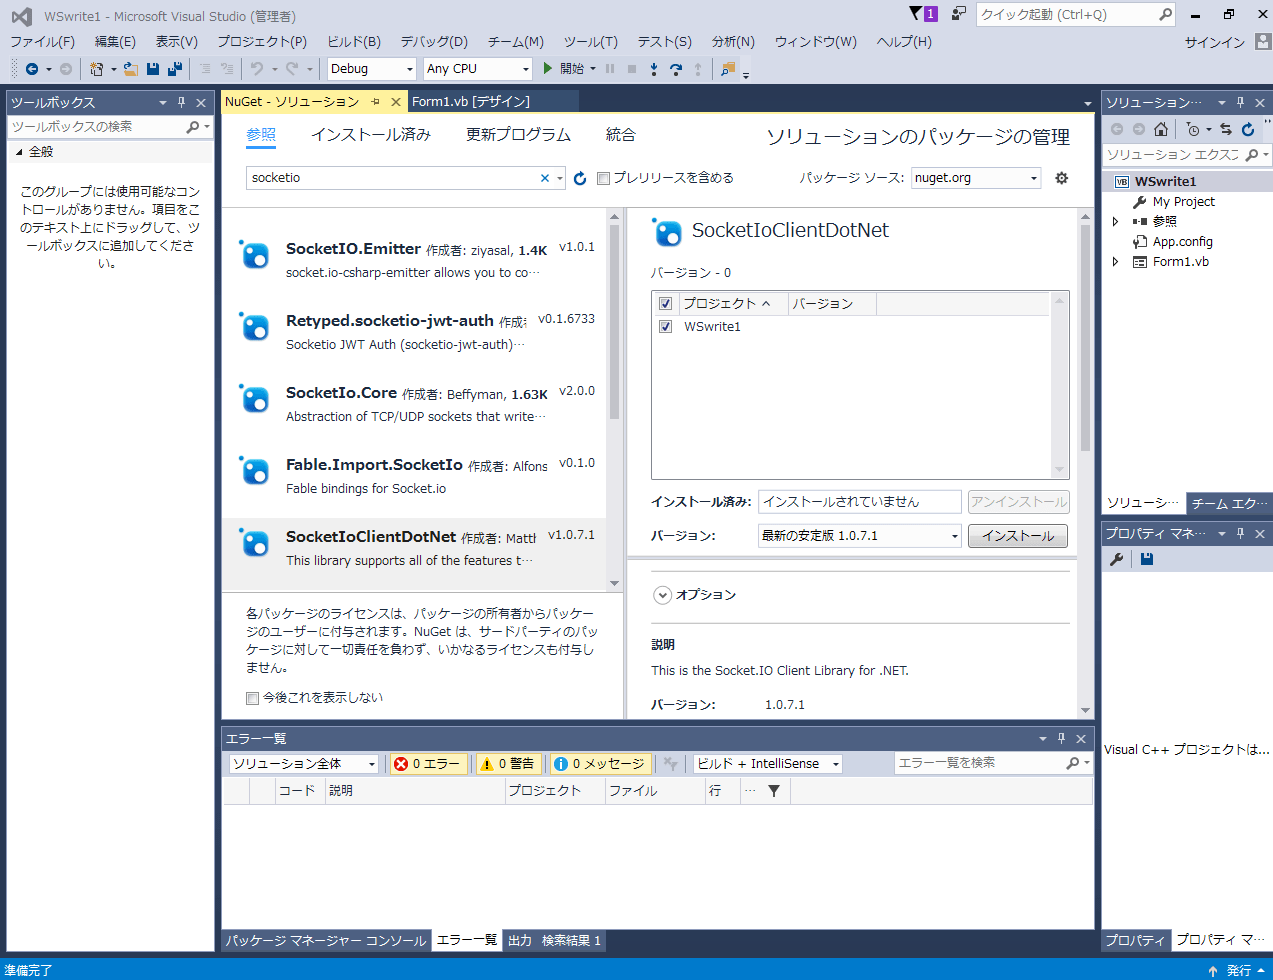Click the インストール button for SocketIoClientDotNet
This screenshot has width=1273, height=980.
[1017, 536]
